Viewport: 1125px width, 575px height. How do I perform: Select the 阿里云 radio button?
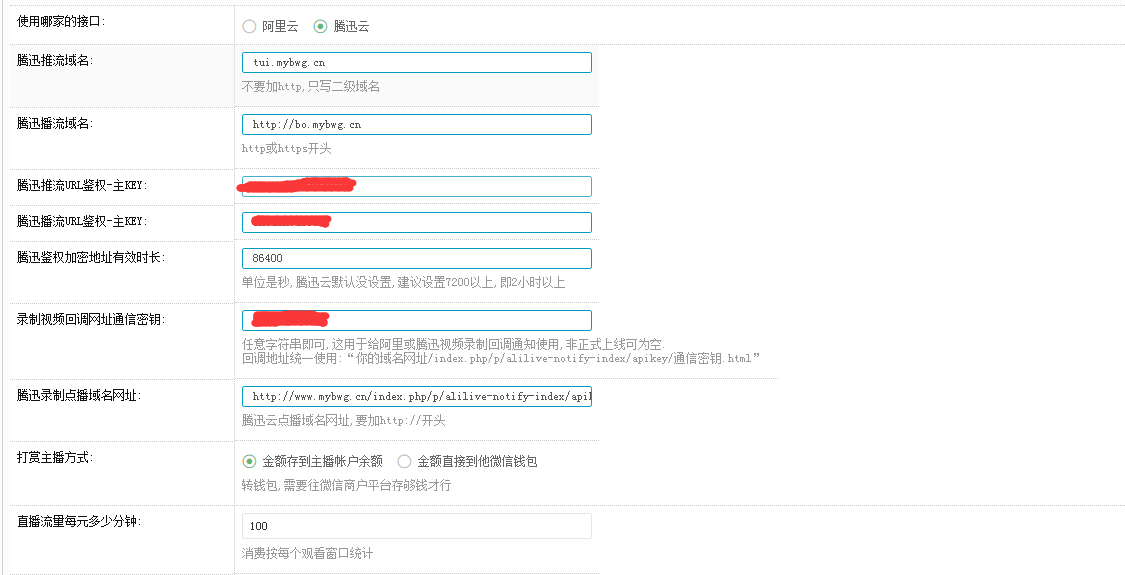[249, 27]
